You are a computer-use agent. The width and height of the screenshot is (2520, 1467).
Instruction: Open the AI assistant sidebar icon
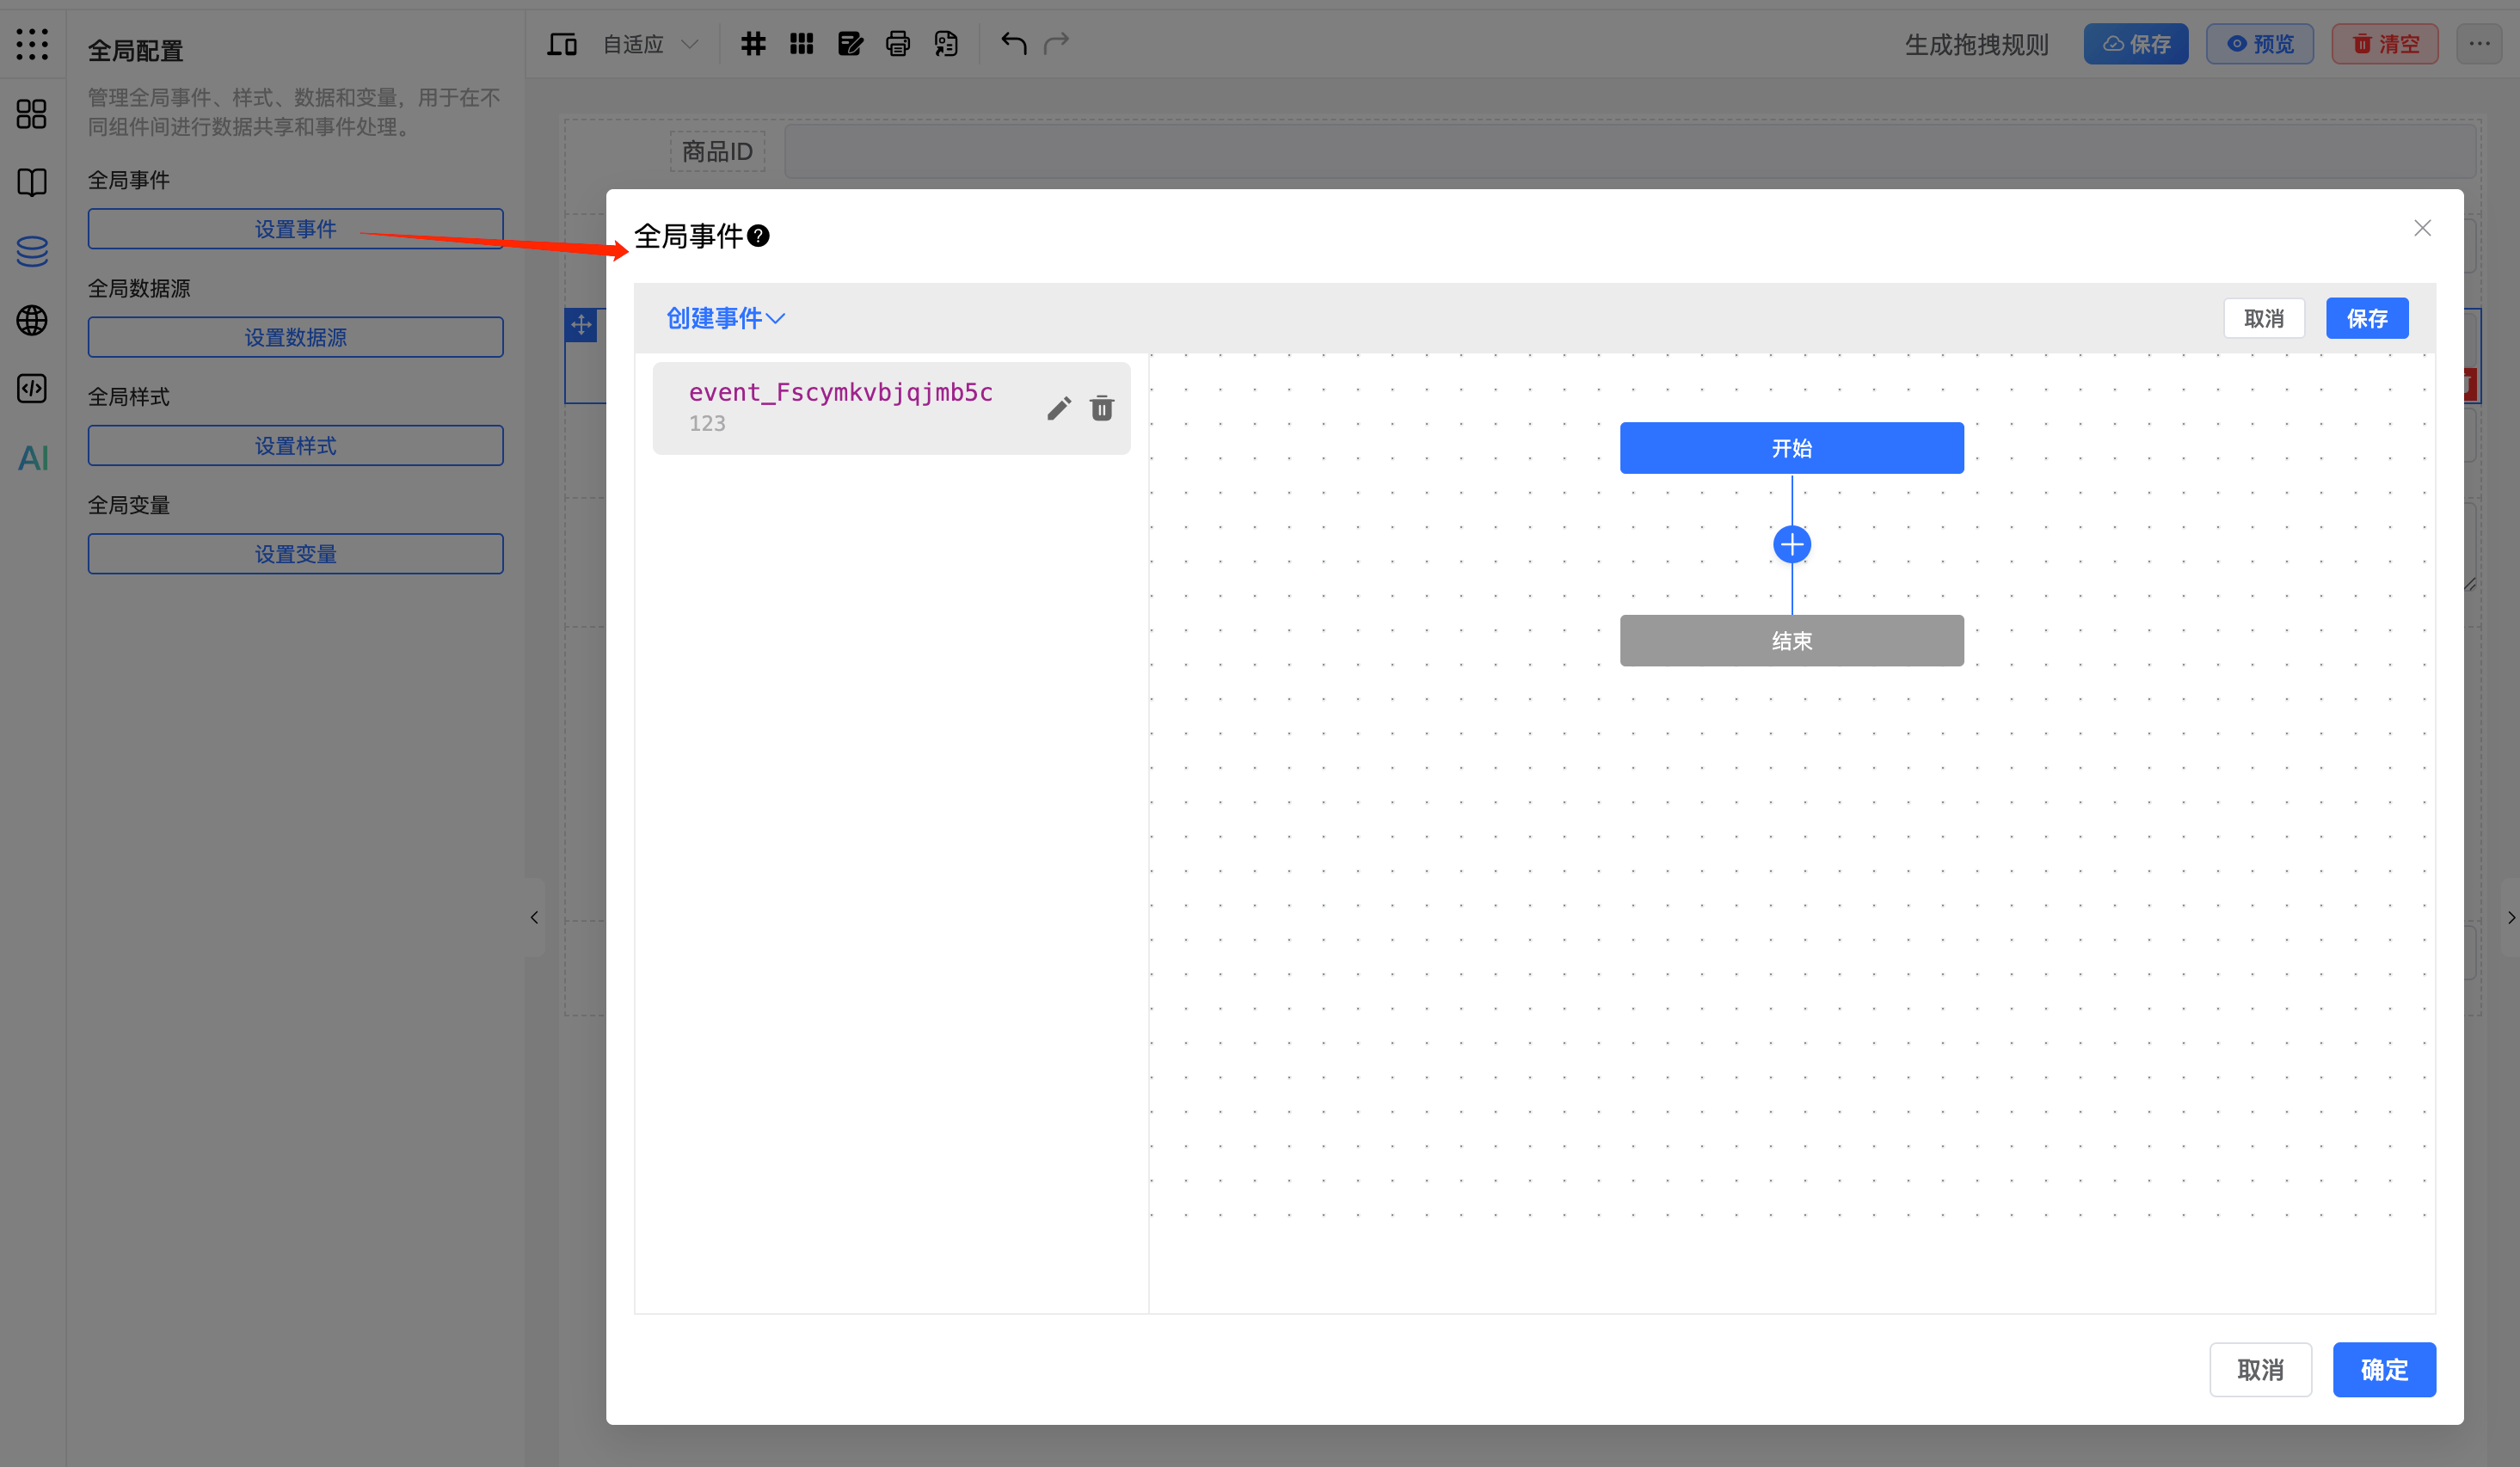pos(32,458)
